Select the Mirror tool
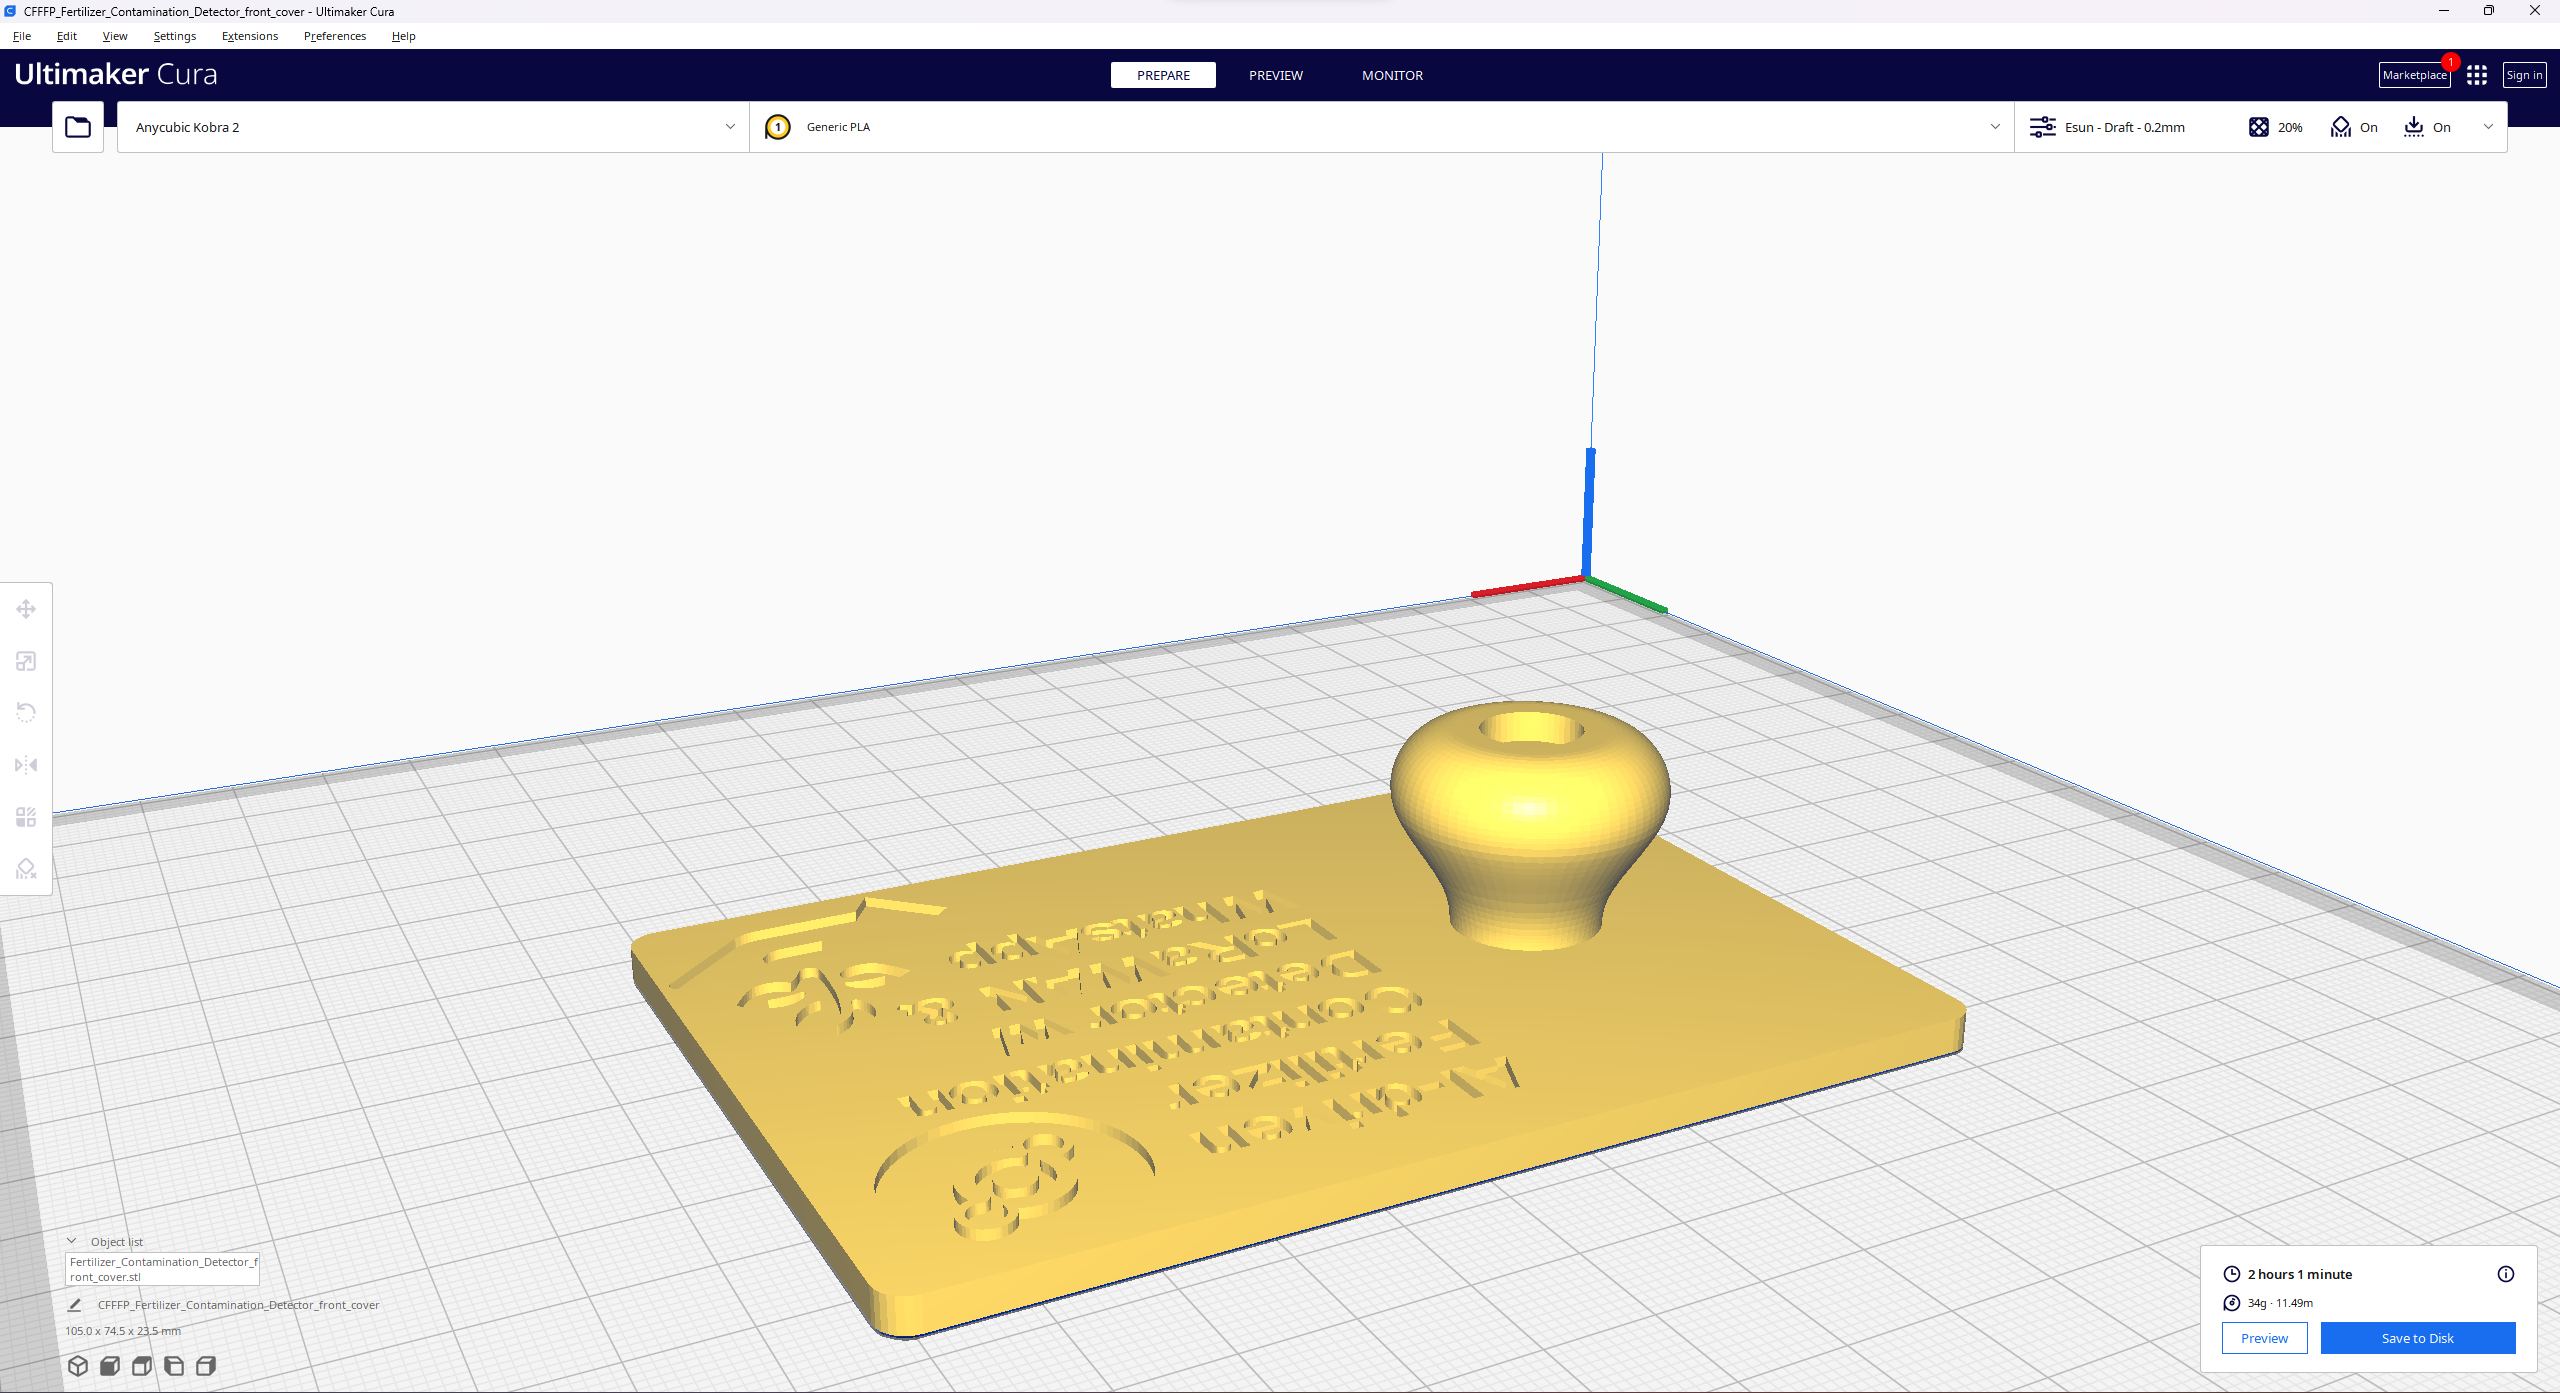 (x=26, y=765)
